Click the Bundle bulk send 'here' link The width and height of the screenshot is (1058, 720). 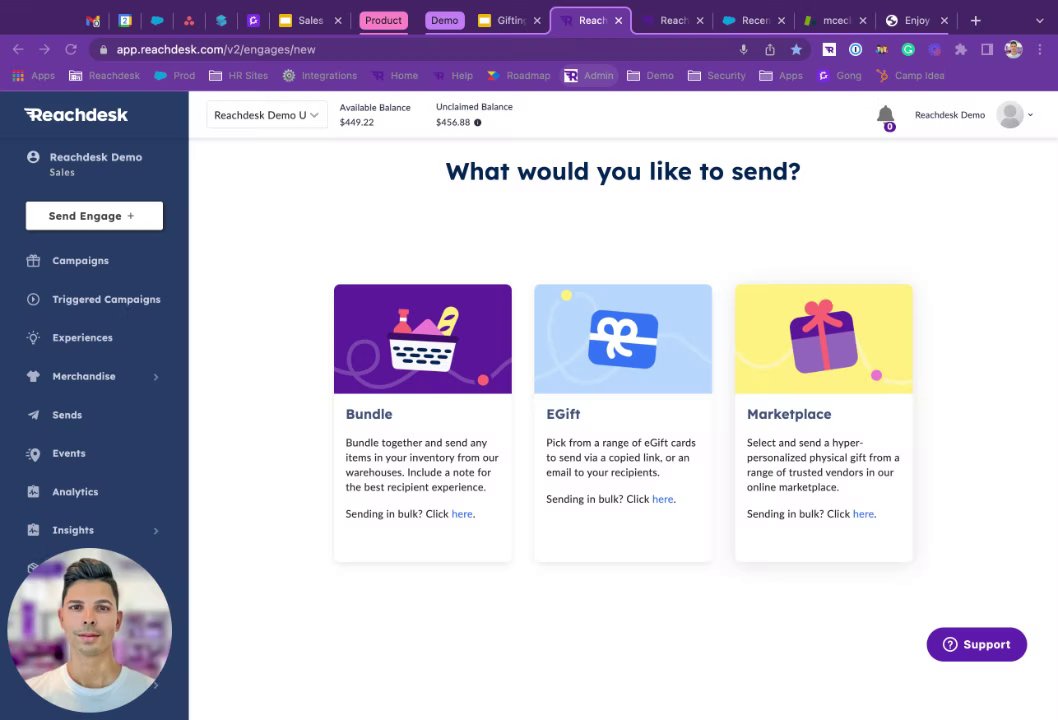point(462,514)
